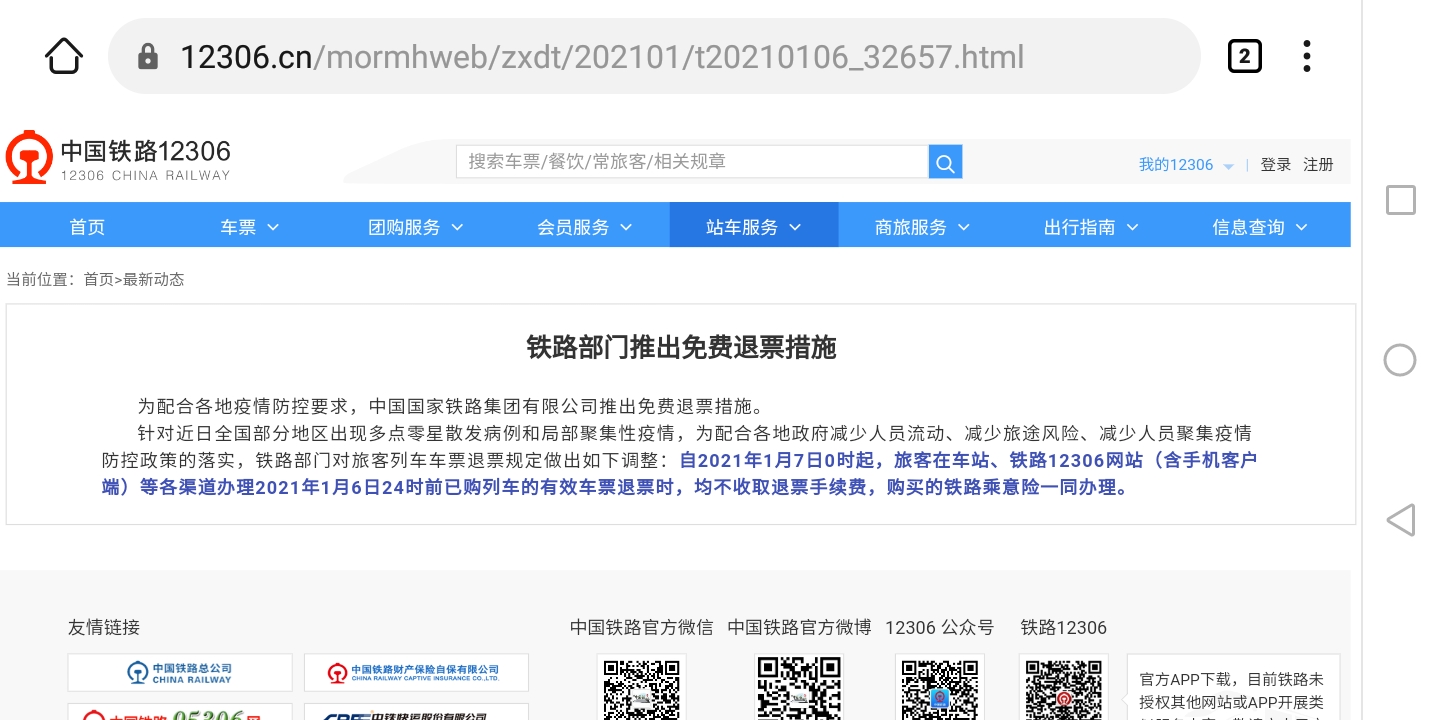Click the 铁路12306 app QR code
Image resolution: width=1440 pixels, height=720 pixels.
1064,688
